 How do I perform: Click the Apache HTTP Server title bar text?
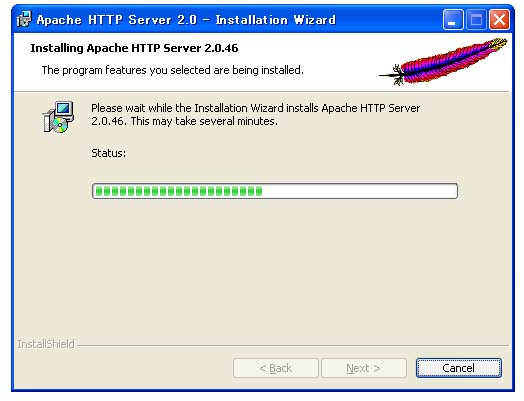click(x=186, y=20)
